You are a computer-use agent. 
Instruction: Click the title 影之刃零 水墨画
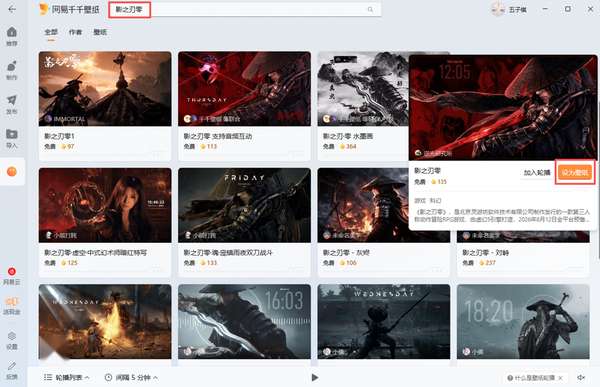[x=348, y=136]
